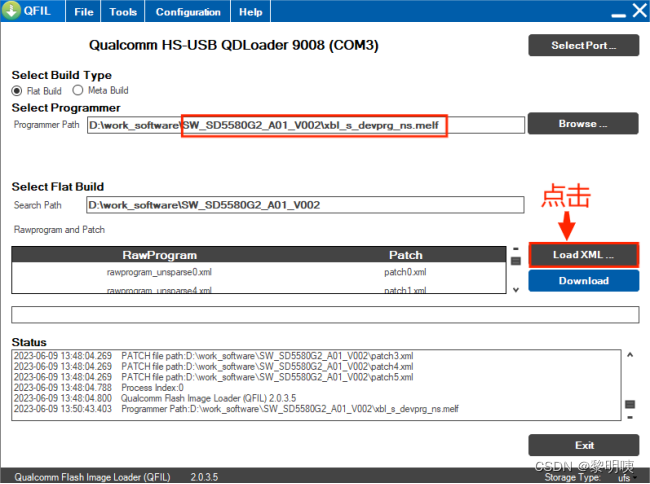Open the Tools menu
Screen dimensions: 650x484
123,12
